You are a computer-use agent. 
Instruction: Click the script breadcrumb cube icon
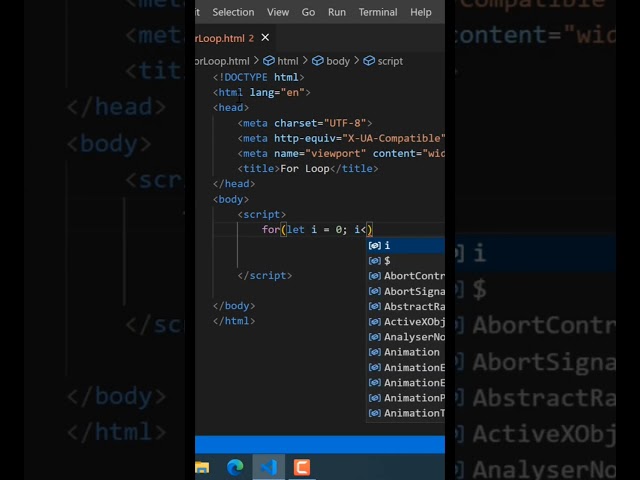point(369,61)
